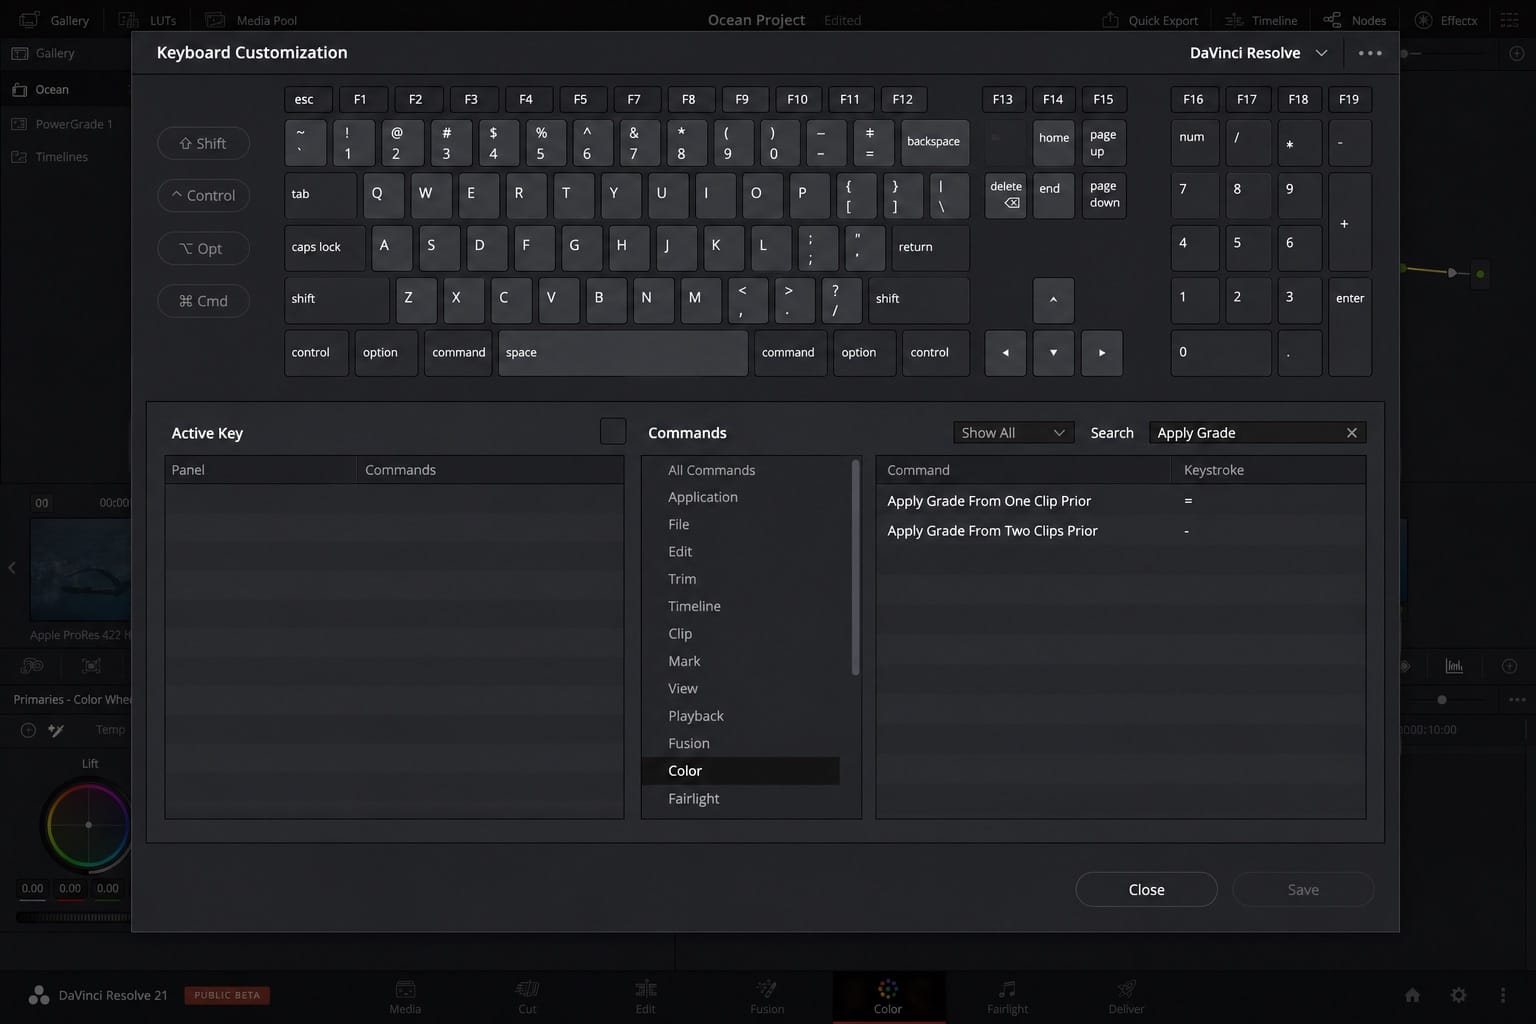Click the F12 function key
Image resolution: width=1536 pixels, height=1024 pixels.
coord(903,99)
